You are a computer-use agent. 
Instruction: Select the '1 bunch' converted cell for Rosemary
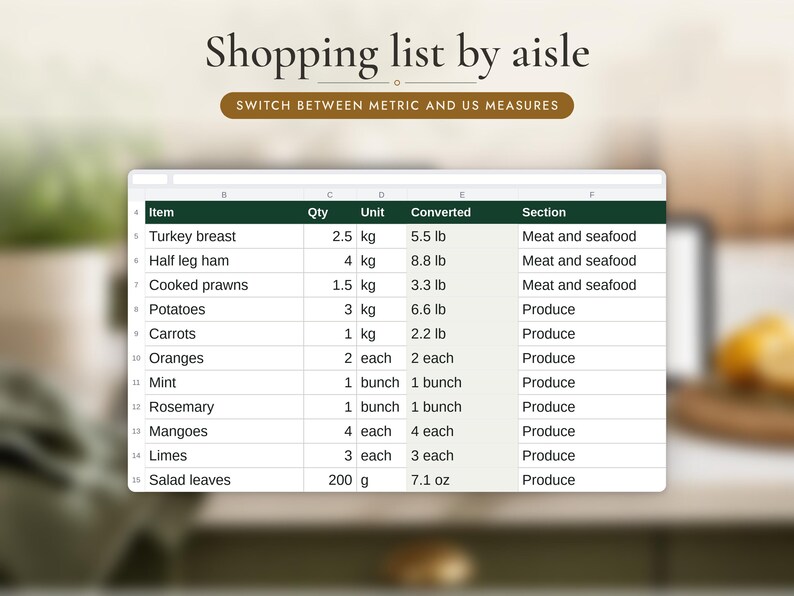click(x=462, y=407)
